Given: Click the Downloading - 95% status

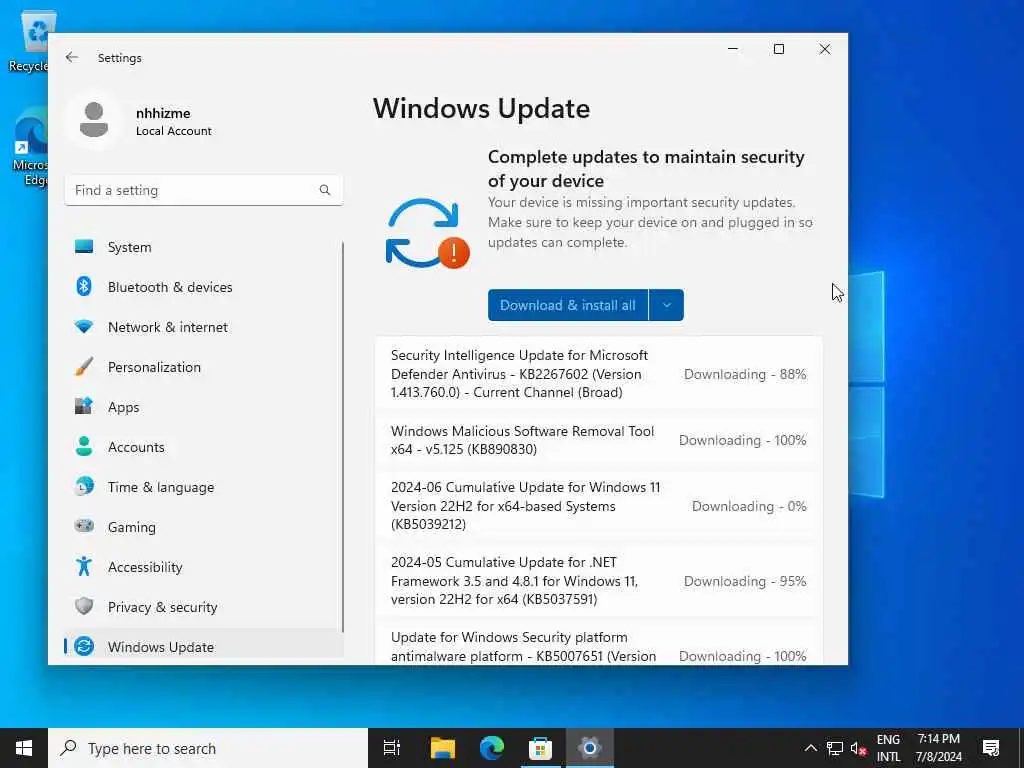Looking at the screenshot, I should 744,581.
